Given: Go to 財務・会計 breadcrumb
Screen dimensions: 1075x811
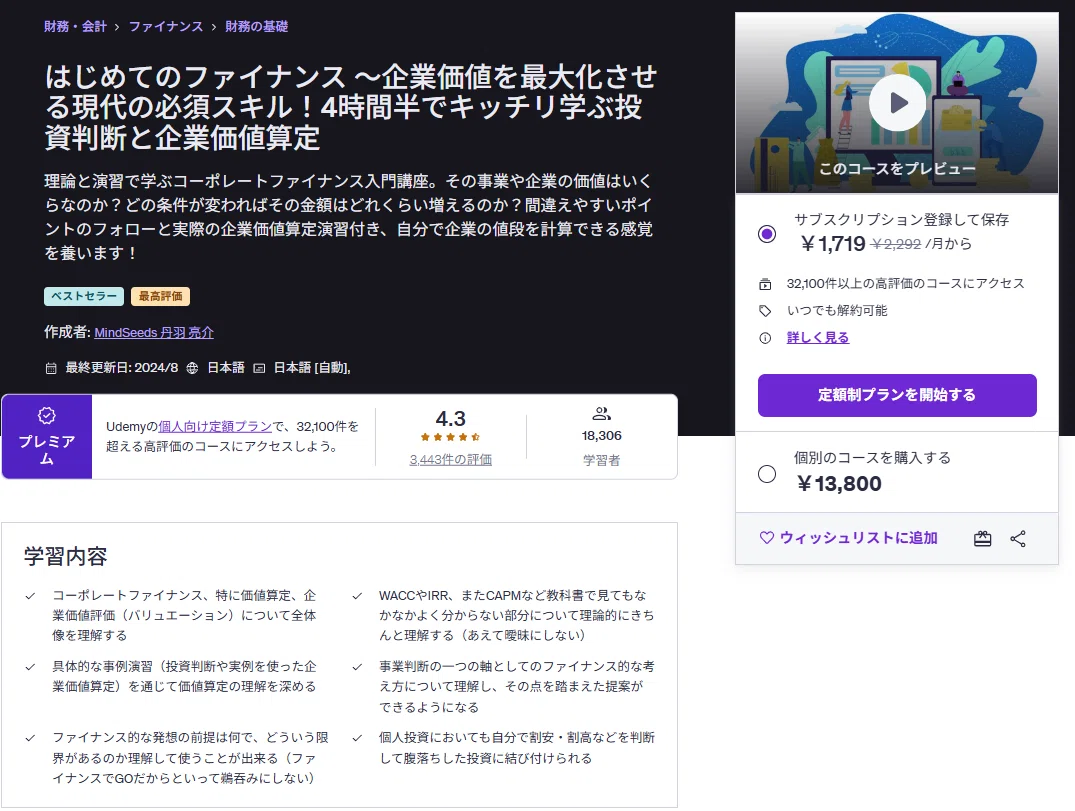Looking at the screenshot, I should click(x=75, y=26).
